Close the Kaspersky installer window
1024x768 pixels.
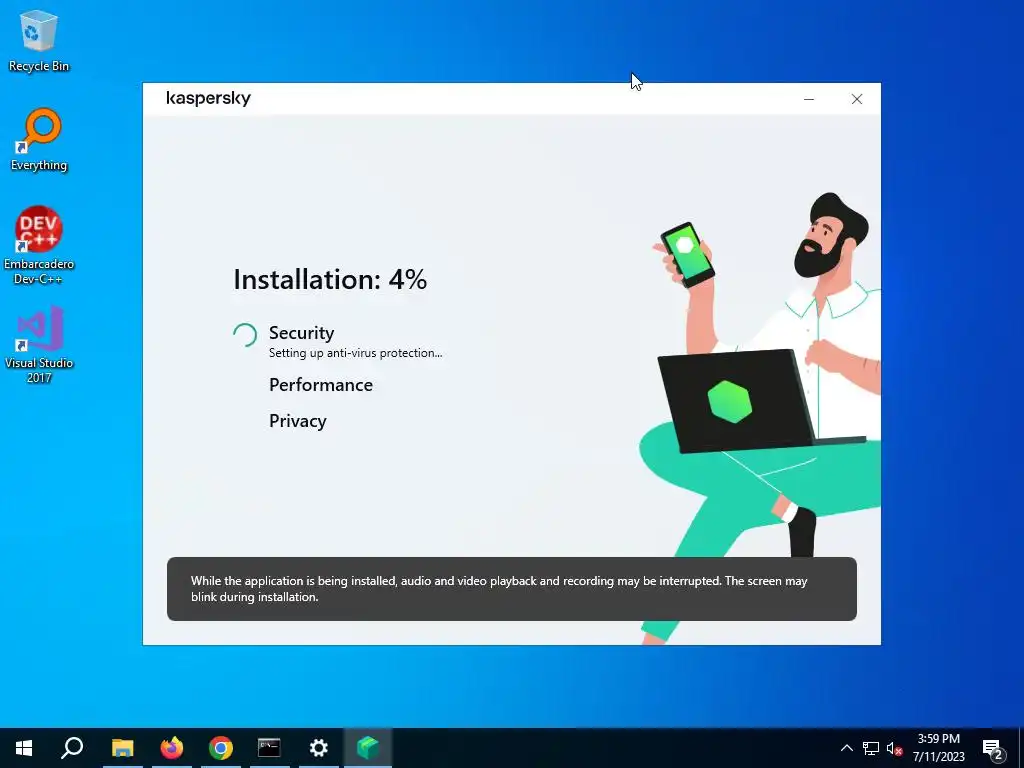(857, 99)
